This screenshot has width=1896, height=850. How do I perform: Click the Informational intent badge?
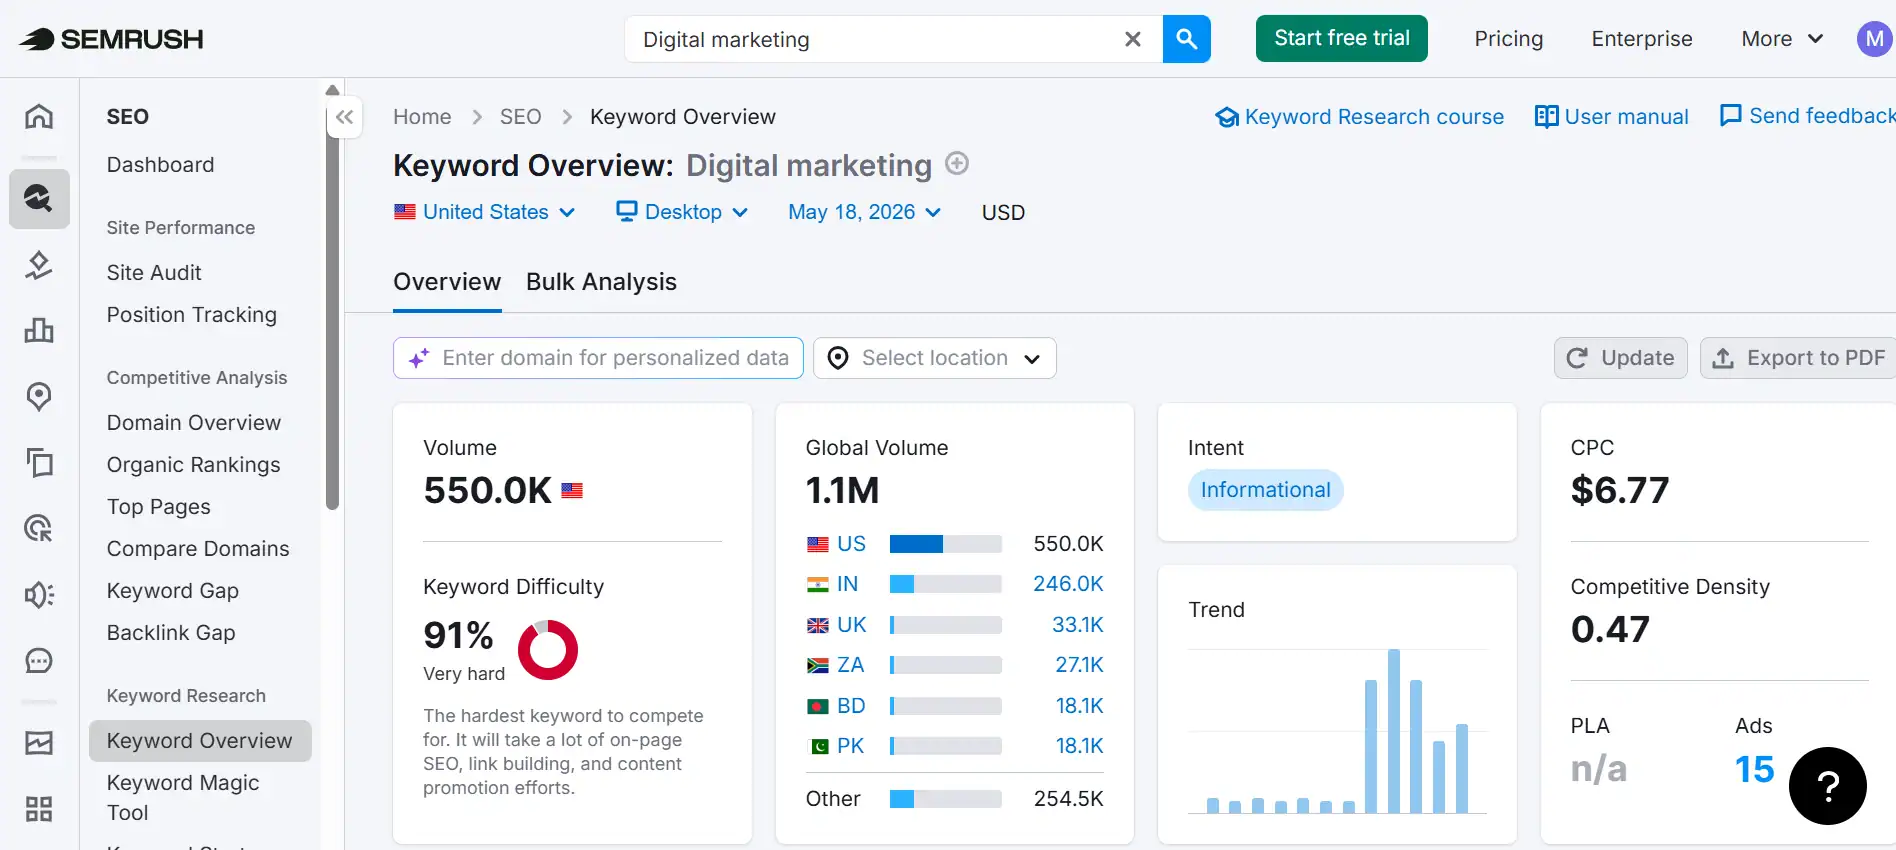pos(1265,490)
